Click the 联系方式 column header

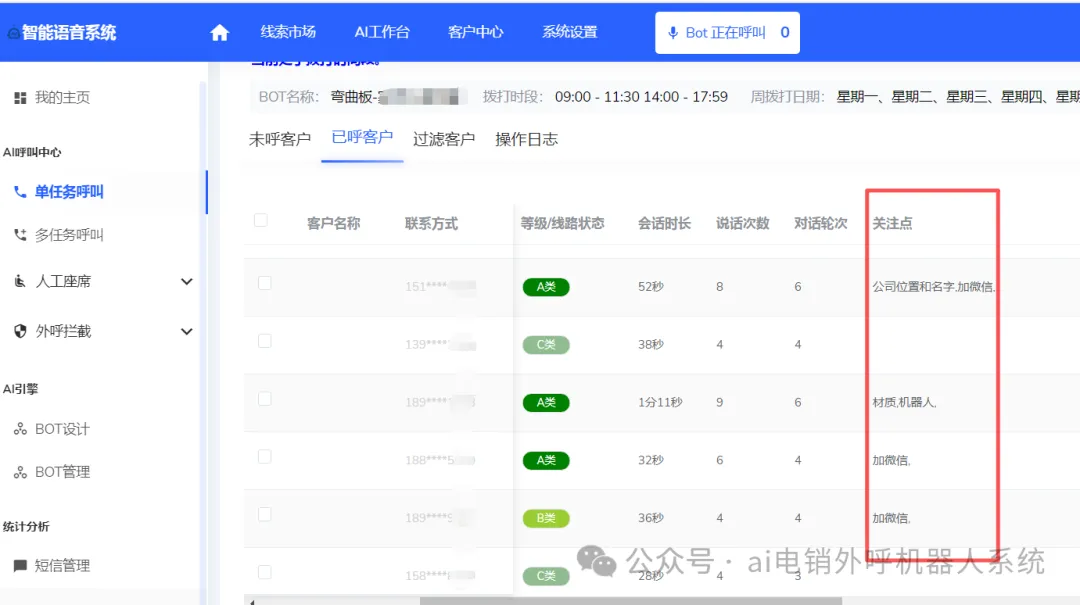(x=431, y=223)
